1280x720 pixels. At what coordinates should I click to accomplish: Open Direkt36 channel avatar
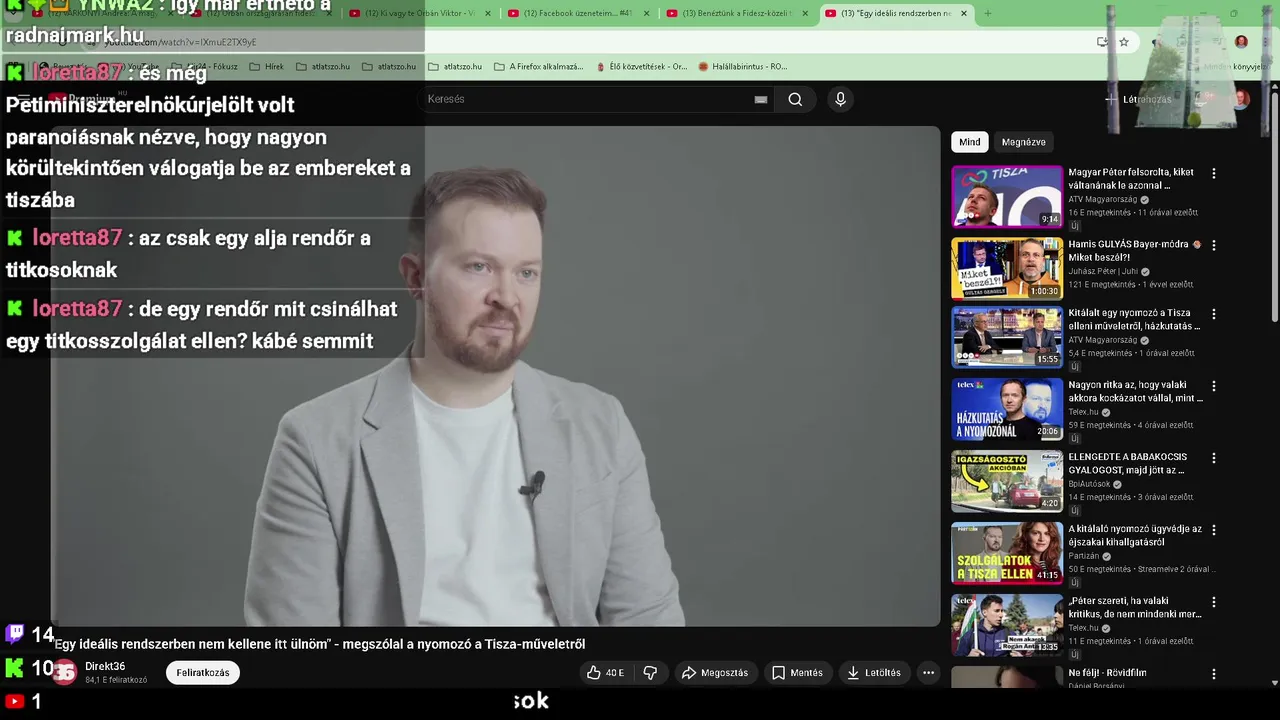(65, 673)
